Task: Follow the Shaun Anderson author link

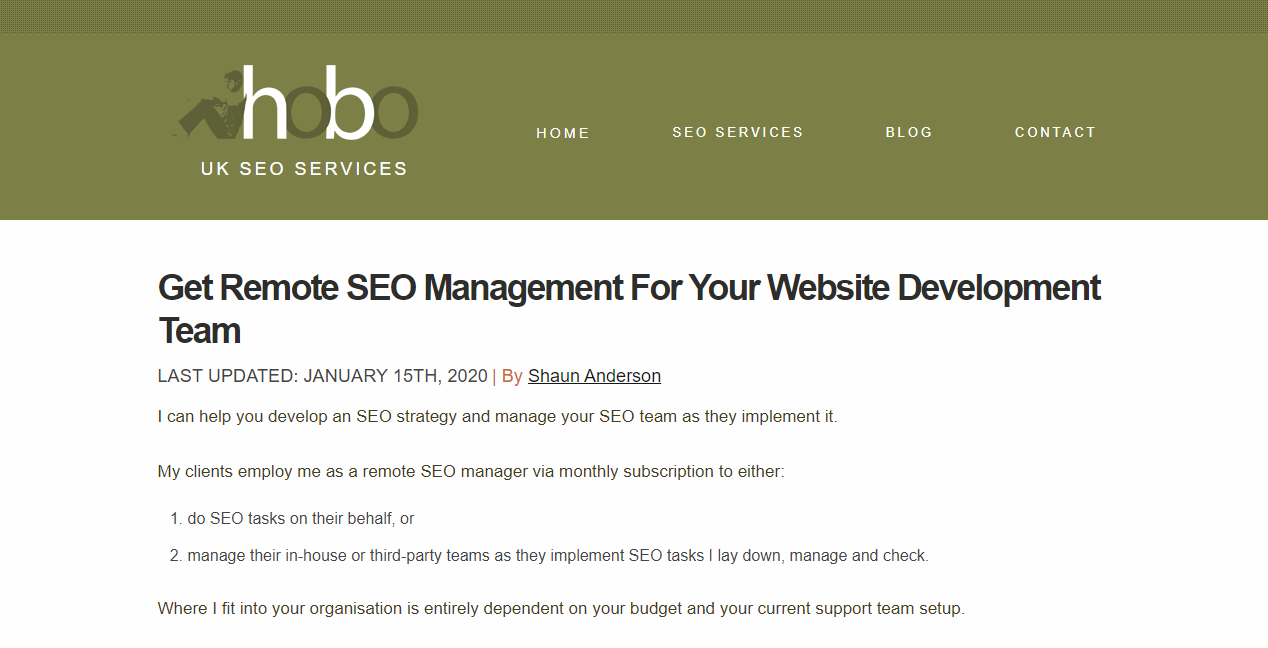Action: [594, 376]
